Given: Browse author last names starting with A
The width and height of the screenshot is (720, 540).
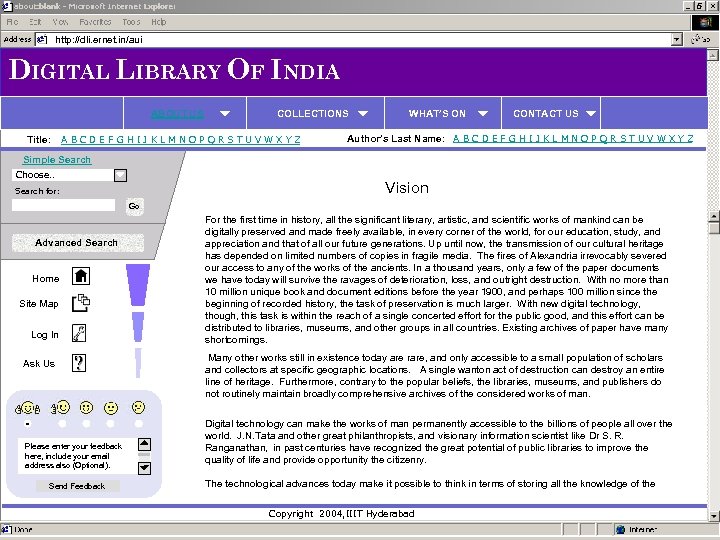Looking at the screenshot, I should click(x=456, y=139).
